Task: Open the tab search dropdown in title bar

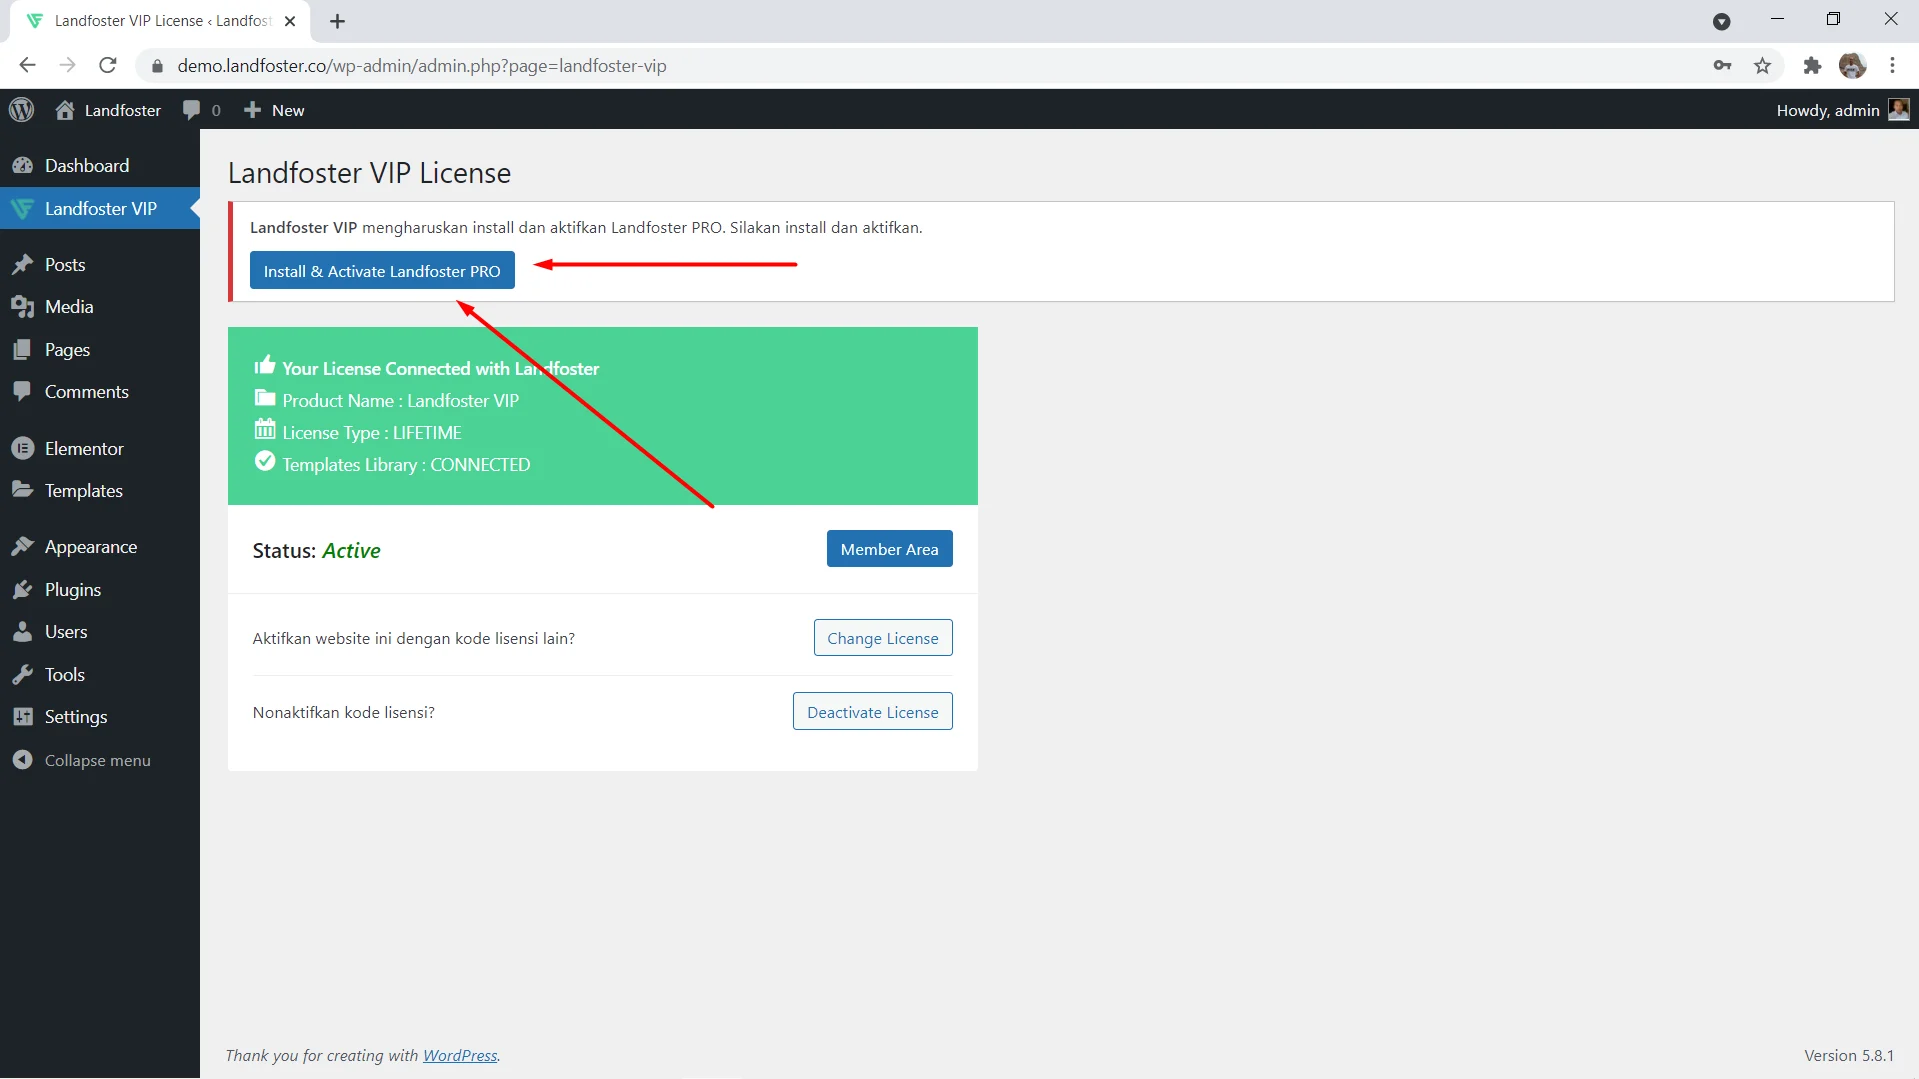Action: [x=1721, y=21]
